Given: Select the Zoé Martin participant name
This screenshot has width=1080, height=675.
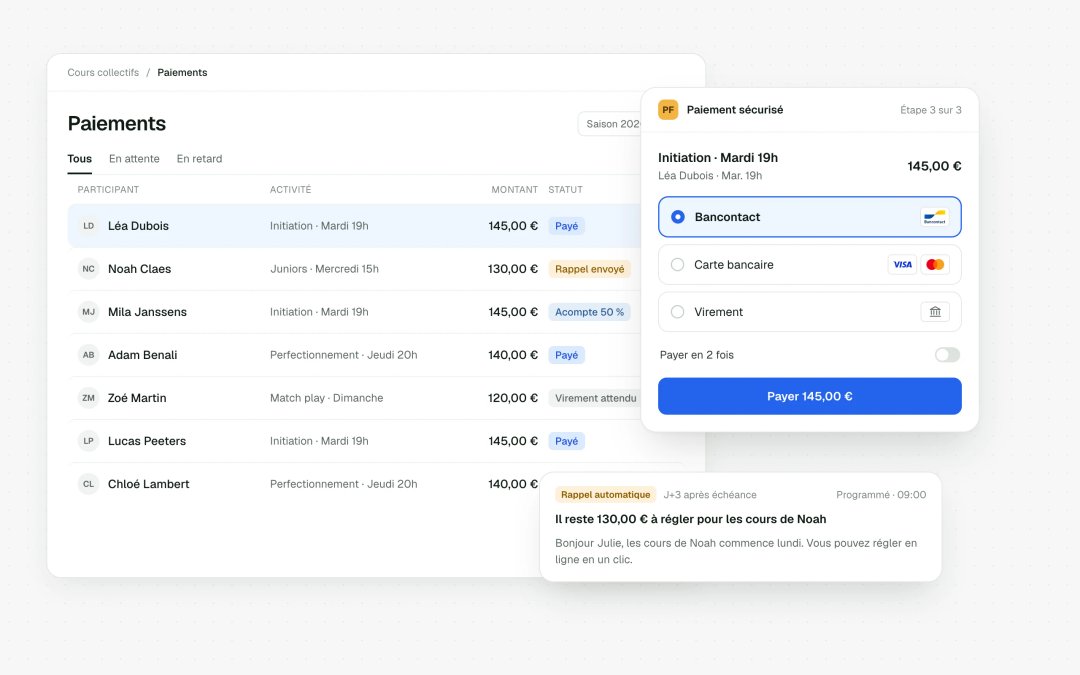Looking at the screenshot, I should click(137, 398).
